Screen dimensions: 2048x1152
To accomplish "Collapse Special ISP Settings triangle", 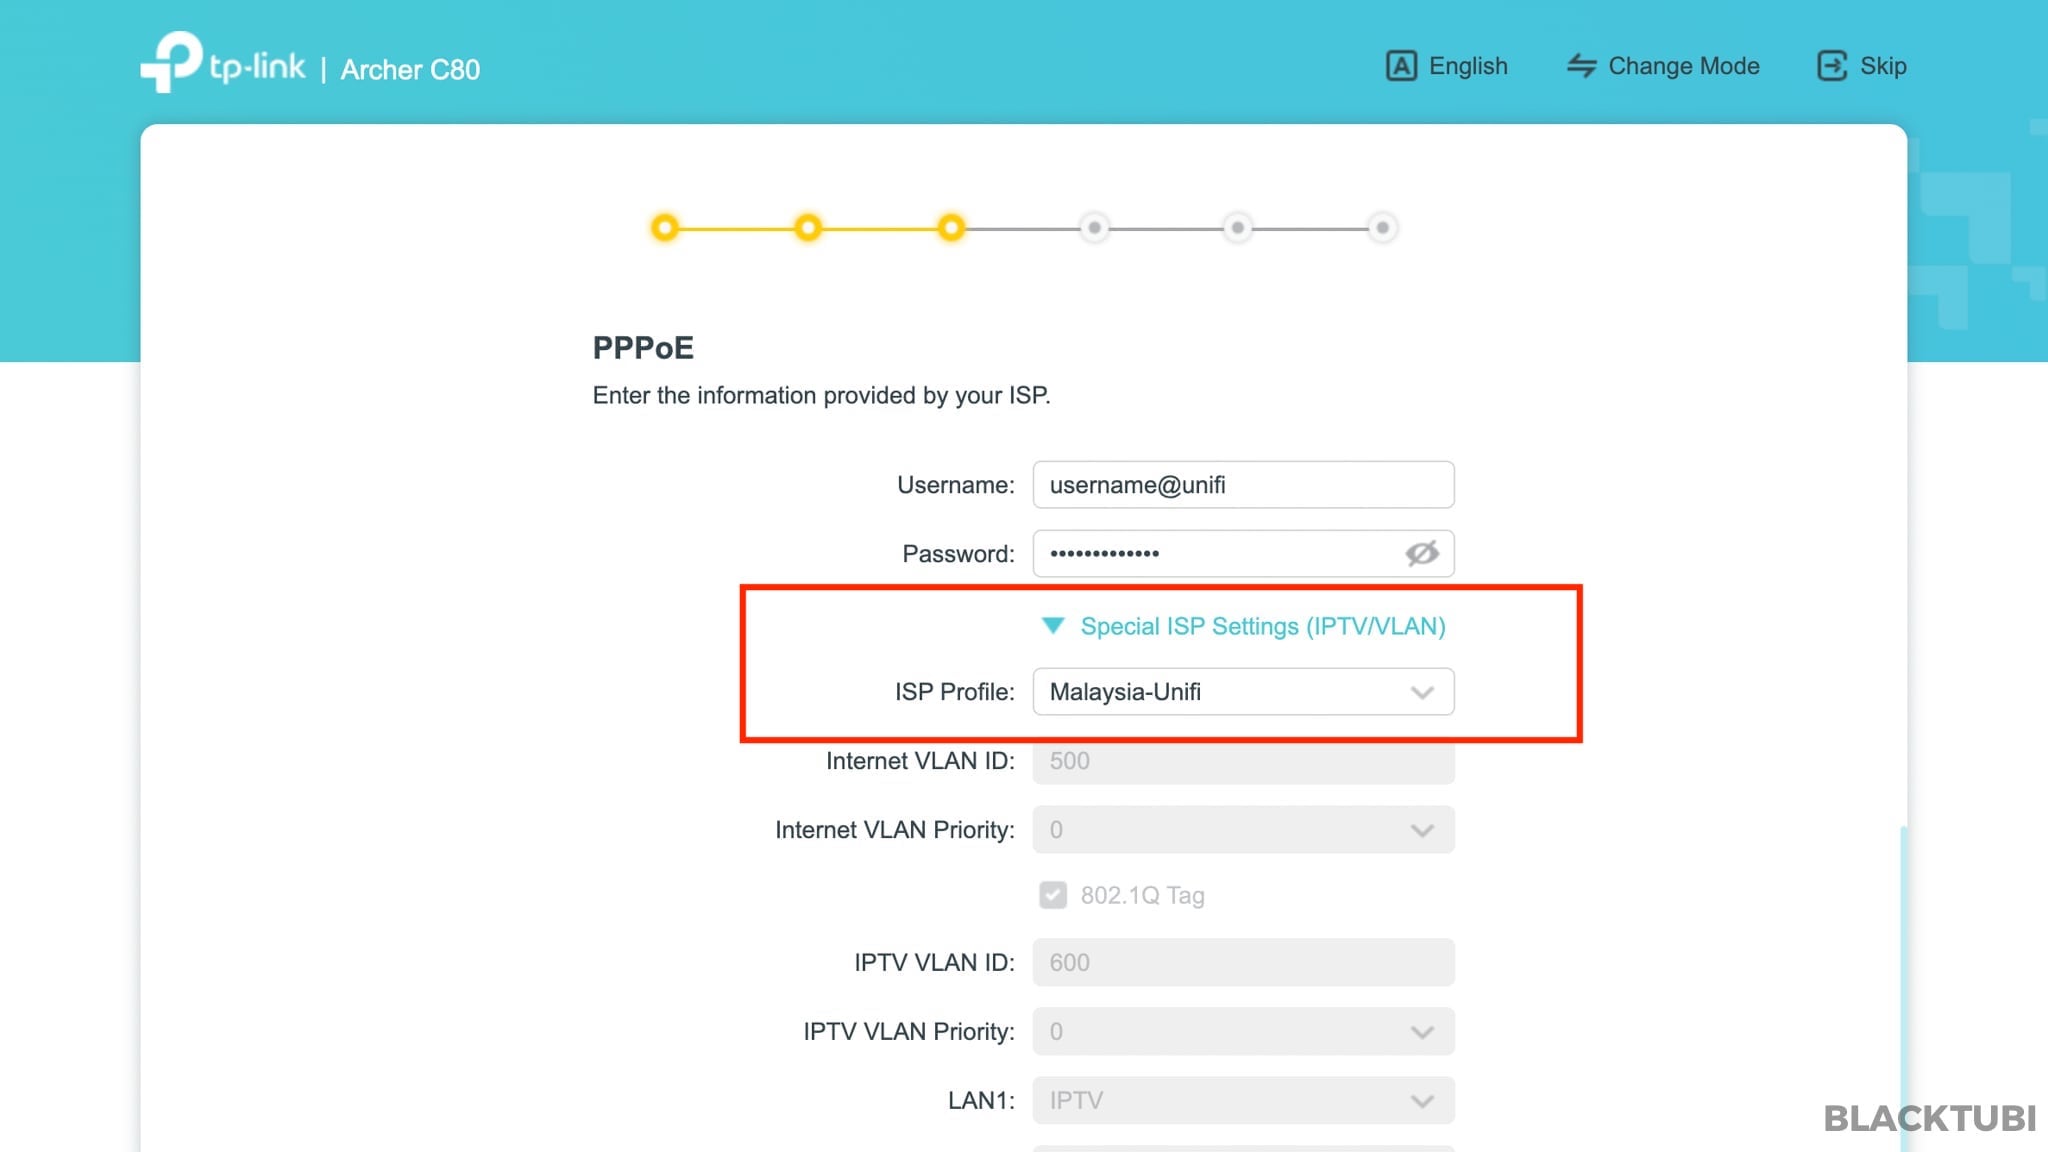I will [1052, 626].
